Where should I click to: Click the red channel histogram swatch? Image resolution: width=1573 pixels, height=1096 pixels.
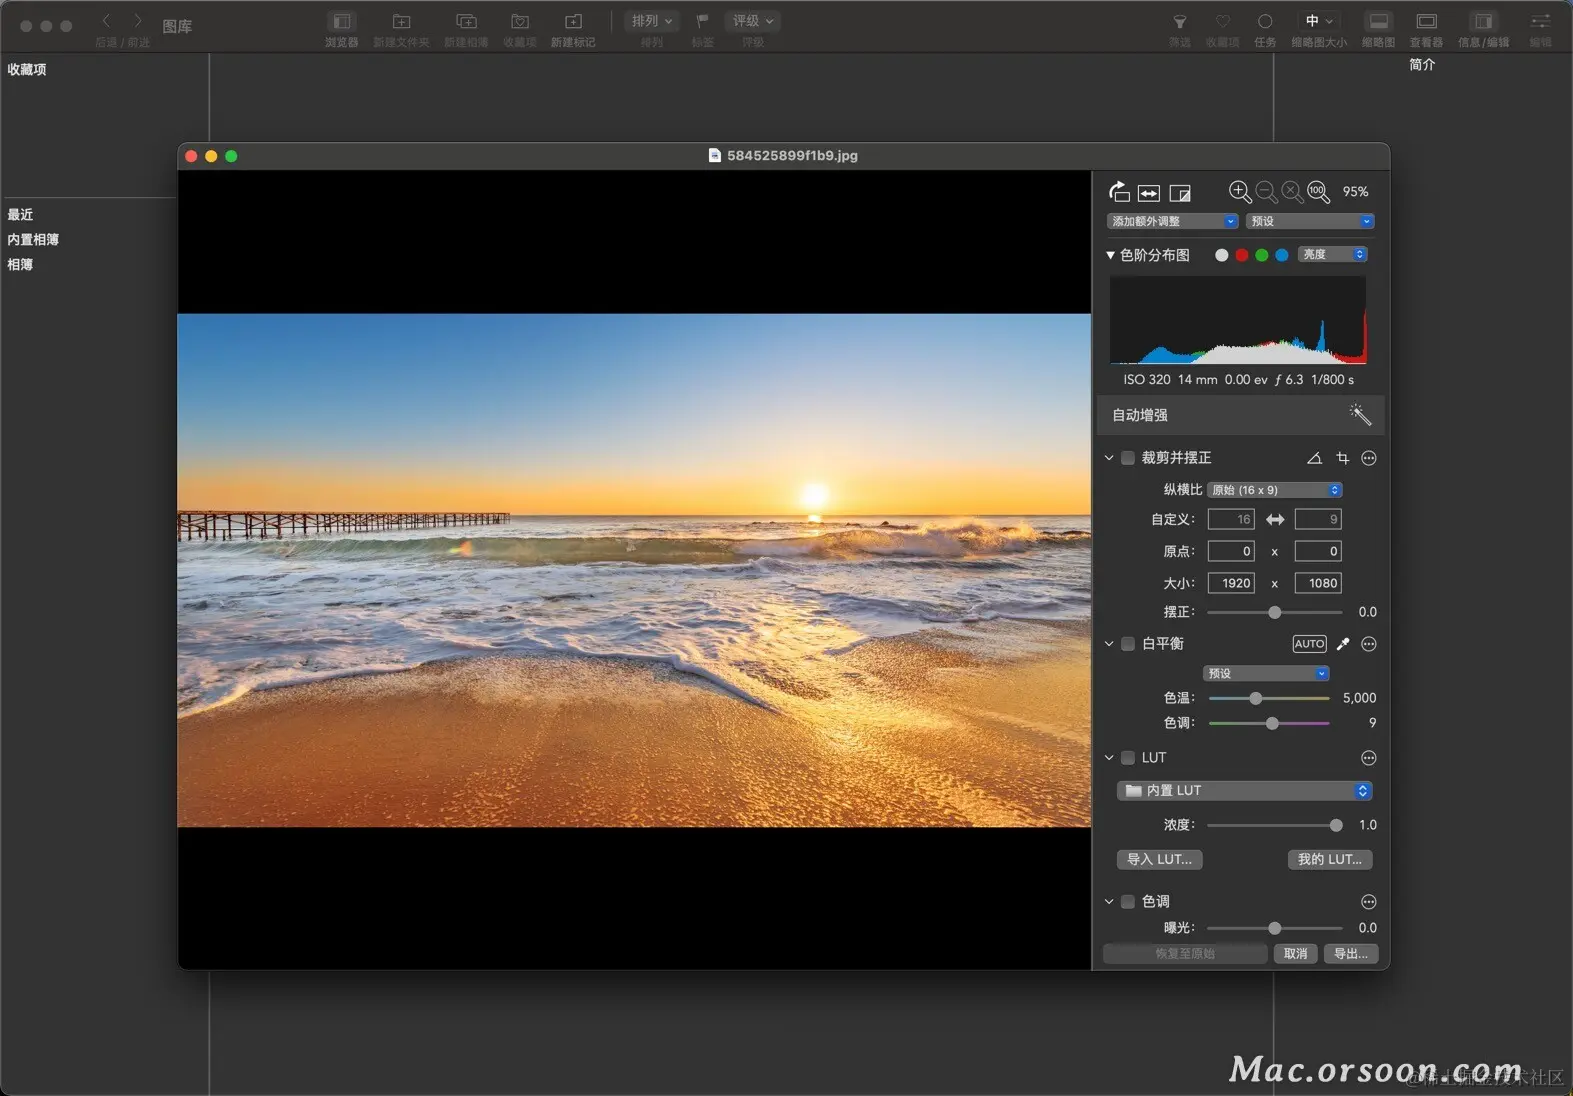(x=1241, y=255)
